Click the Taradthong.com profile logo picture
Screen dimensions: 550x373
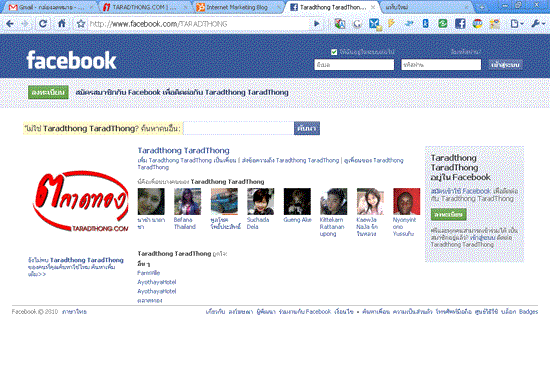coord(81,201)
